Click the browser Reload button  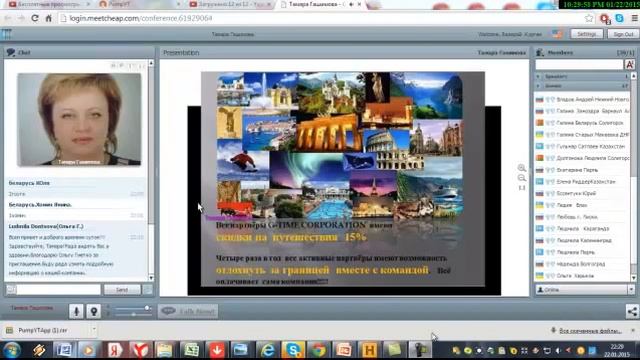(x=35, y=18)
